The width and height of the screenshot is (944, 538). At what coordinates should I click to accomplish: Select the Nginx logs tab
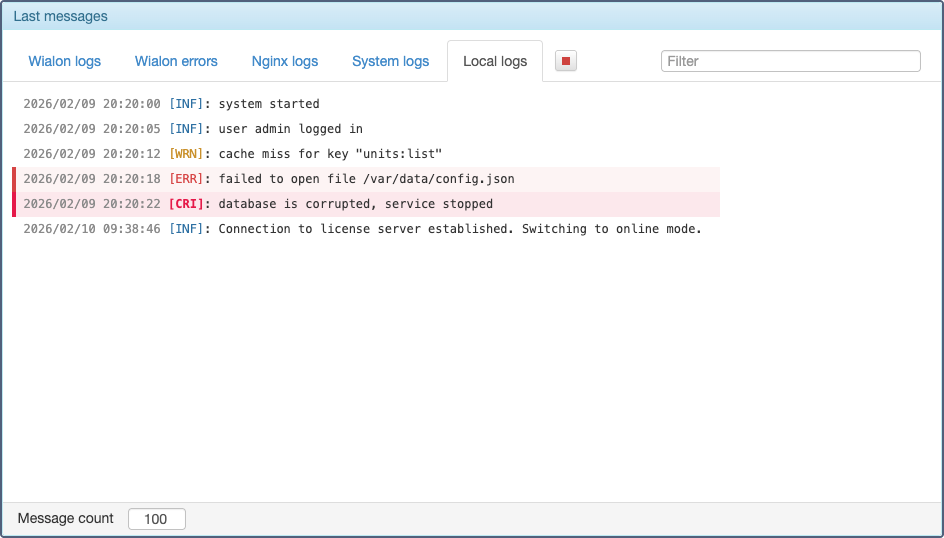pos(285,61)
